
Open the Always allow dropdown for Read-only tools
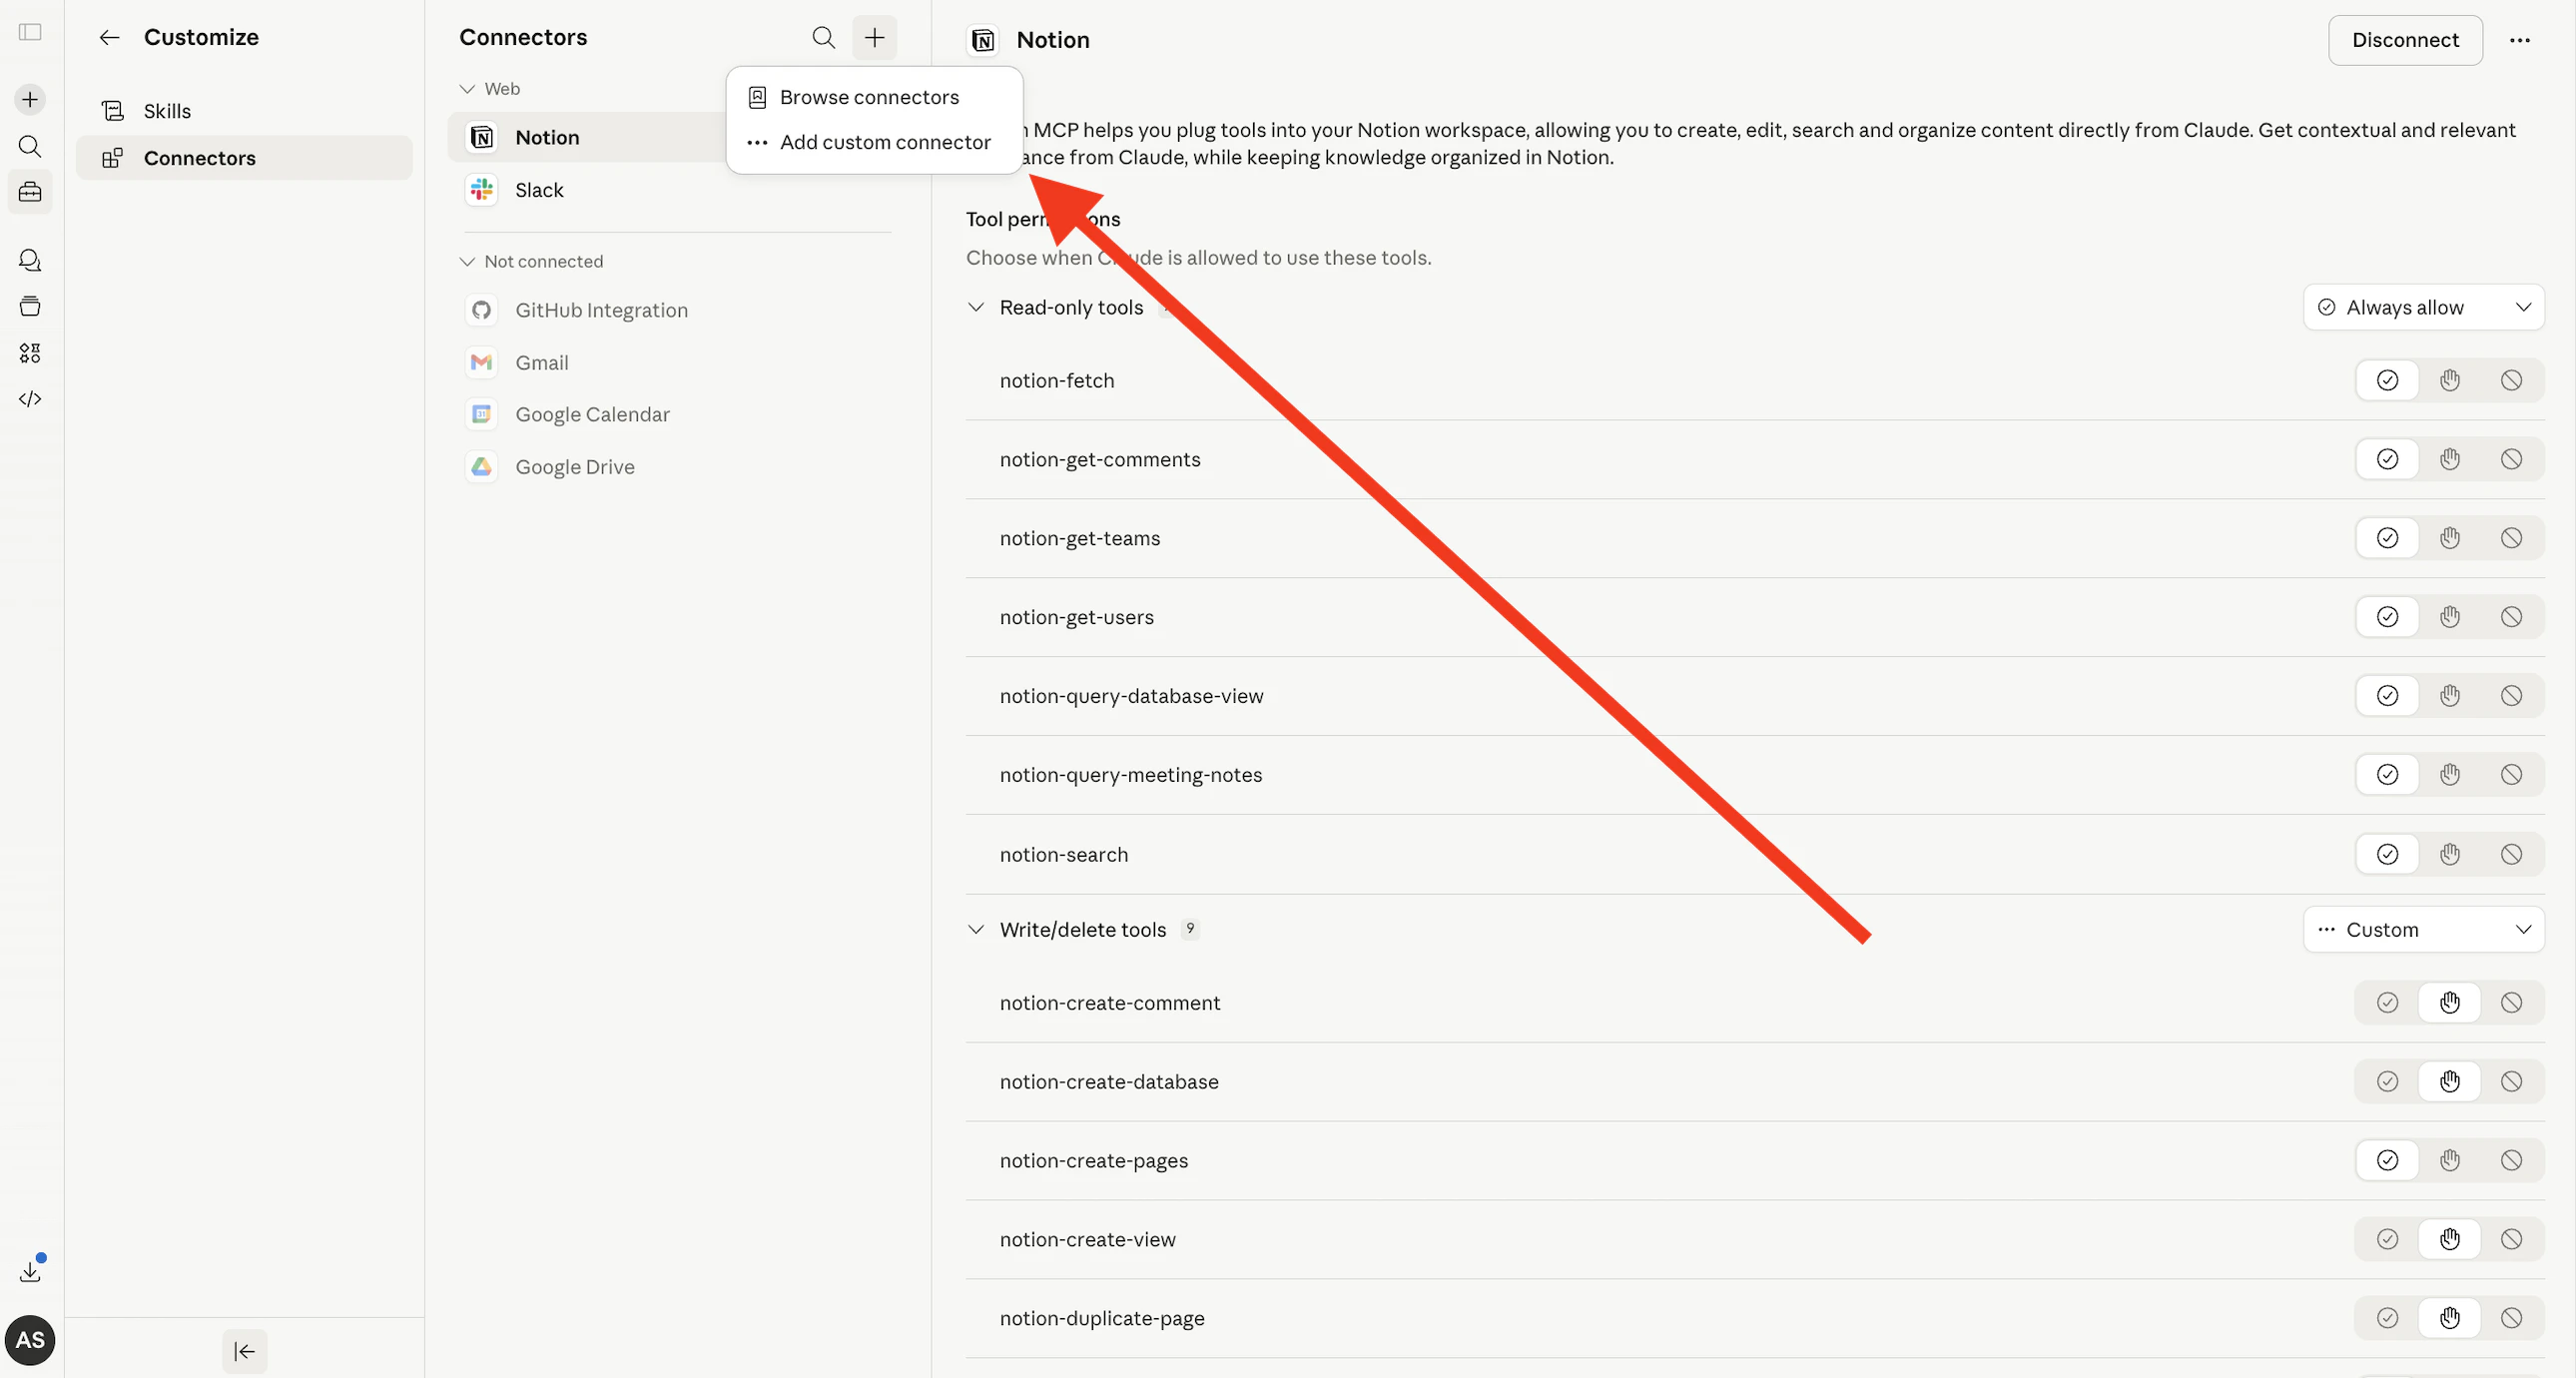(x=2423, y=307)
